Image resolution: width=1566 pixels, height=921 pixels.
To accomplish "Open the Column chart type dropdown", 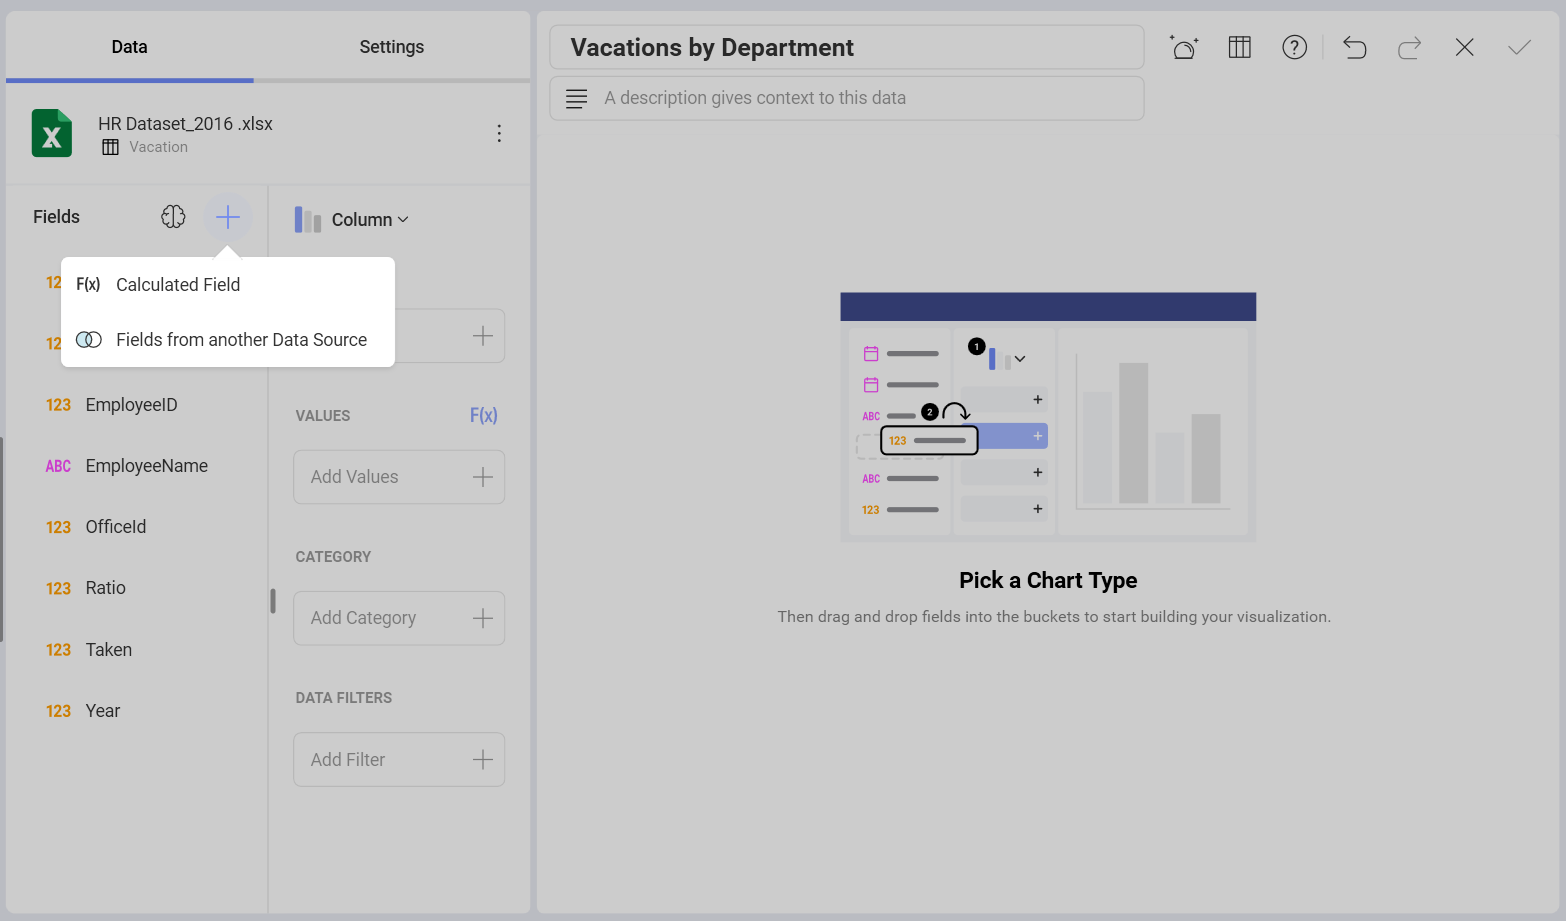I will pyautogui.click(x=352, y=220).
